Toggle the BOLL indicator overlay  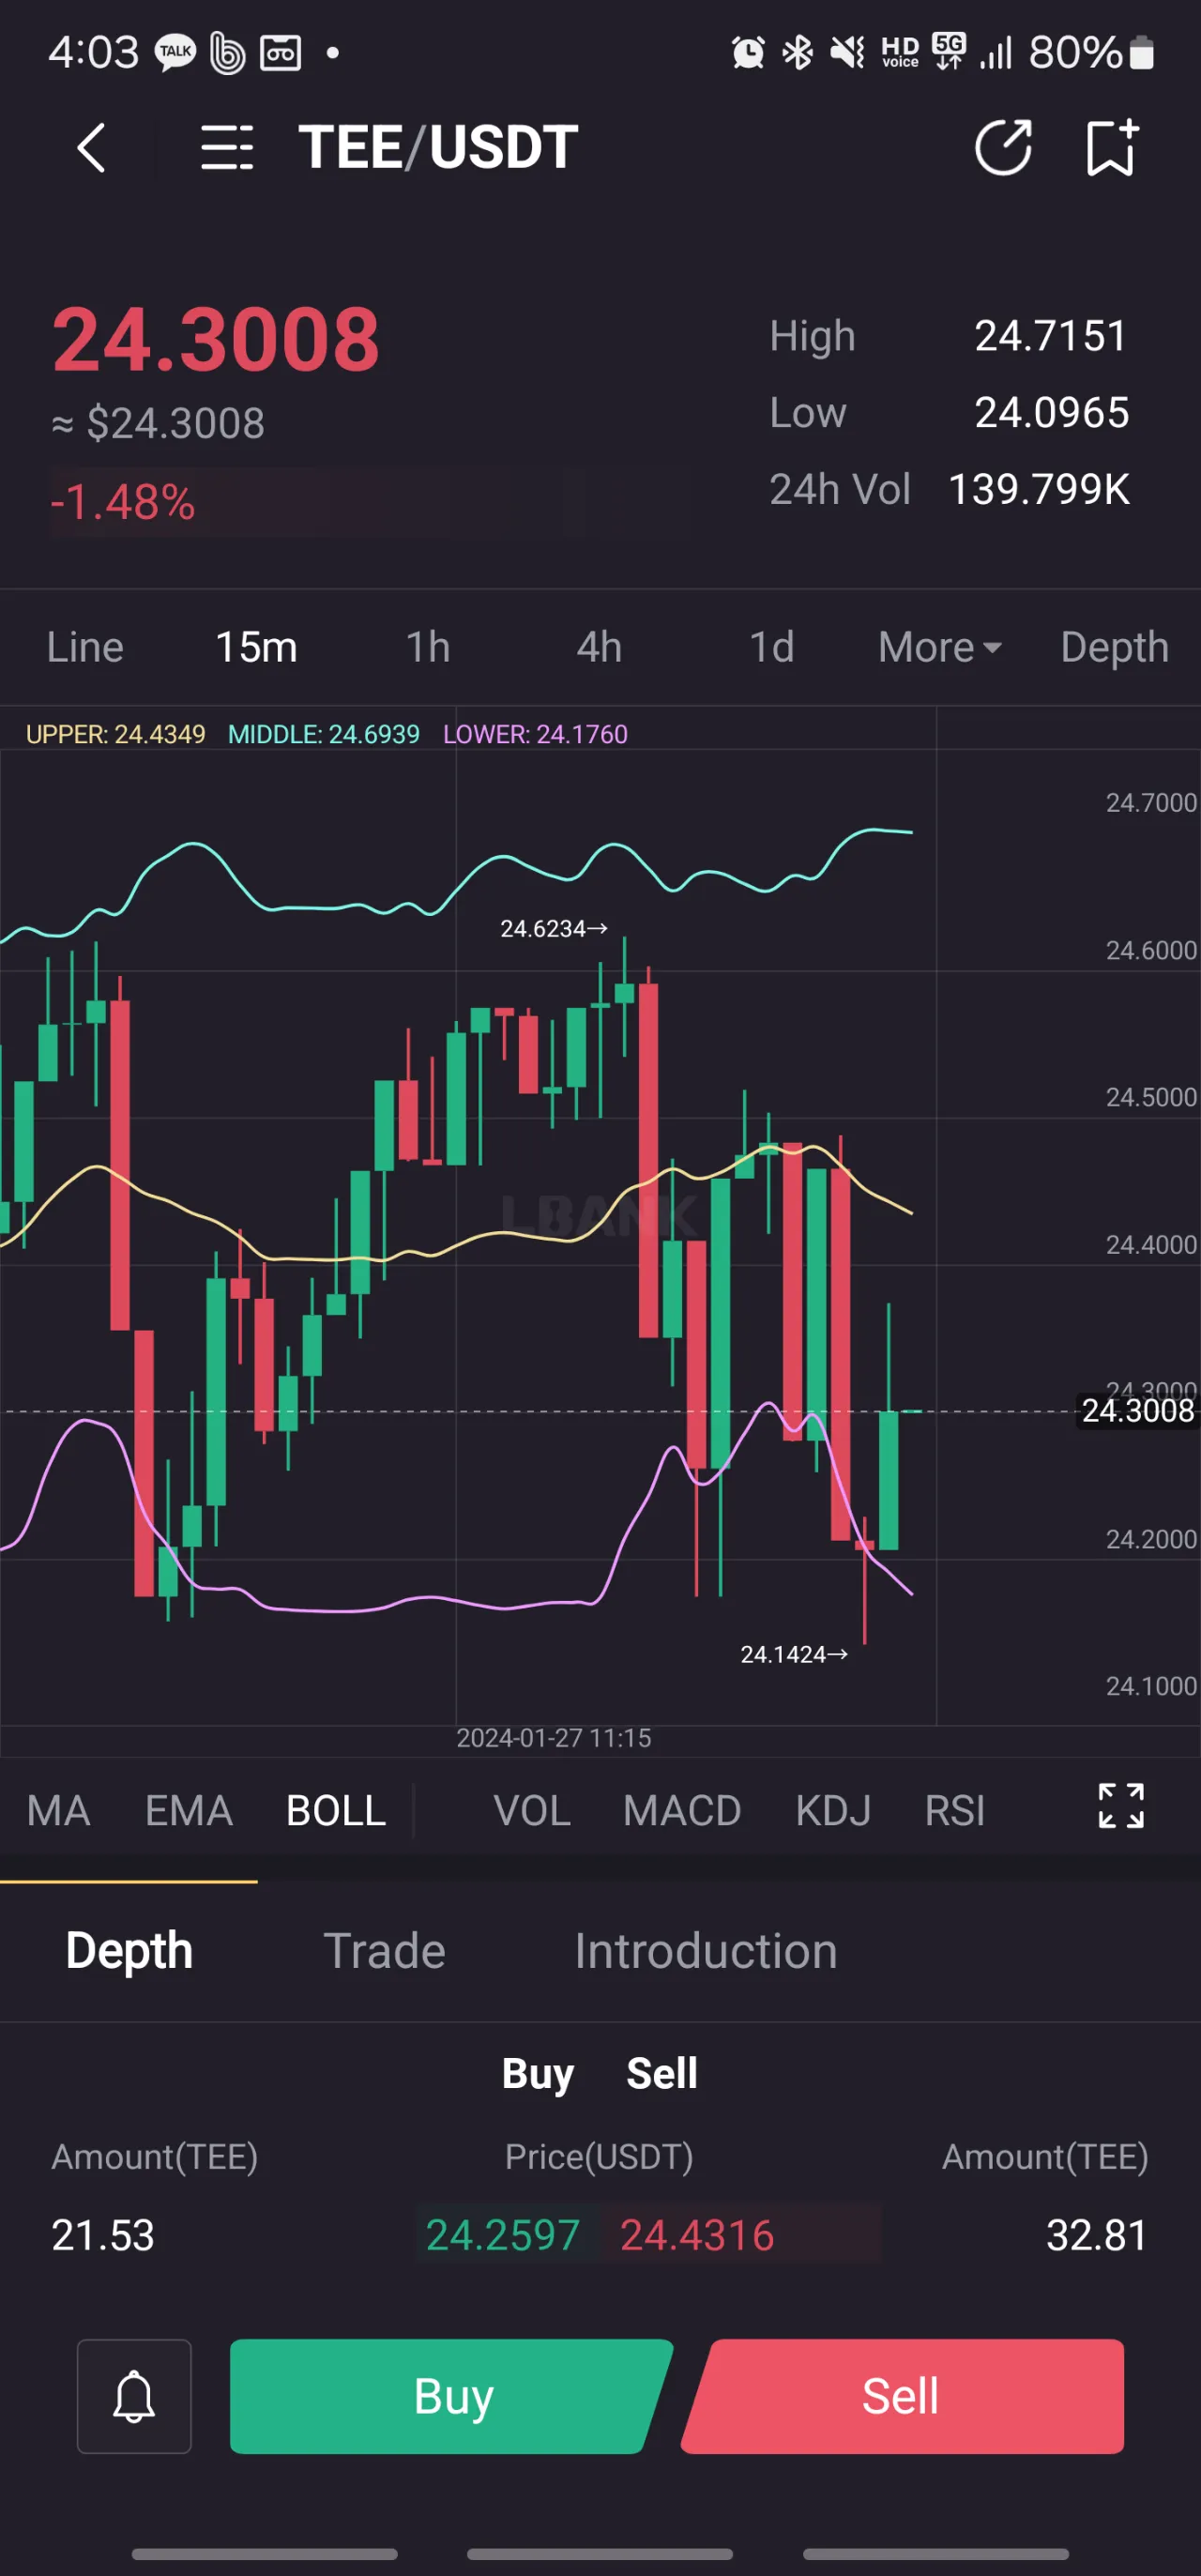tap(336, 1810)
